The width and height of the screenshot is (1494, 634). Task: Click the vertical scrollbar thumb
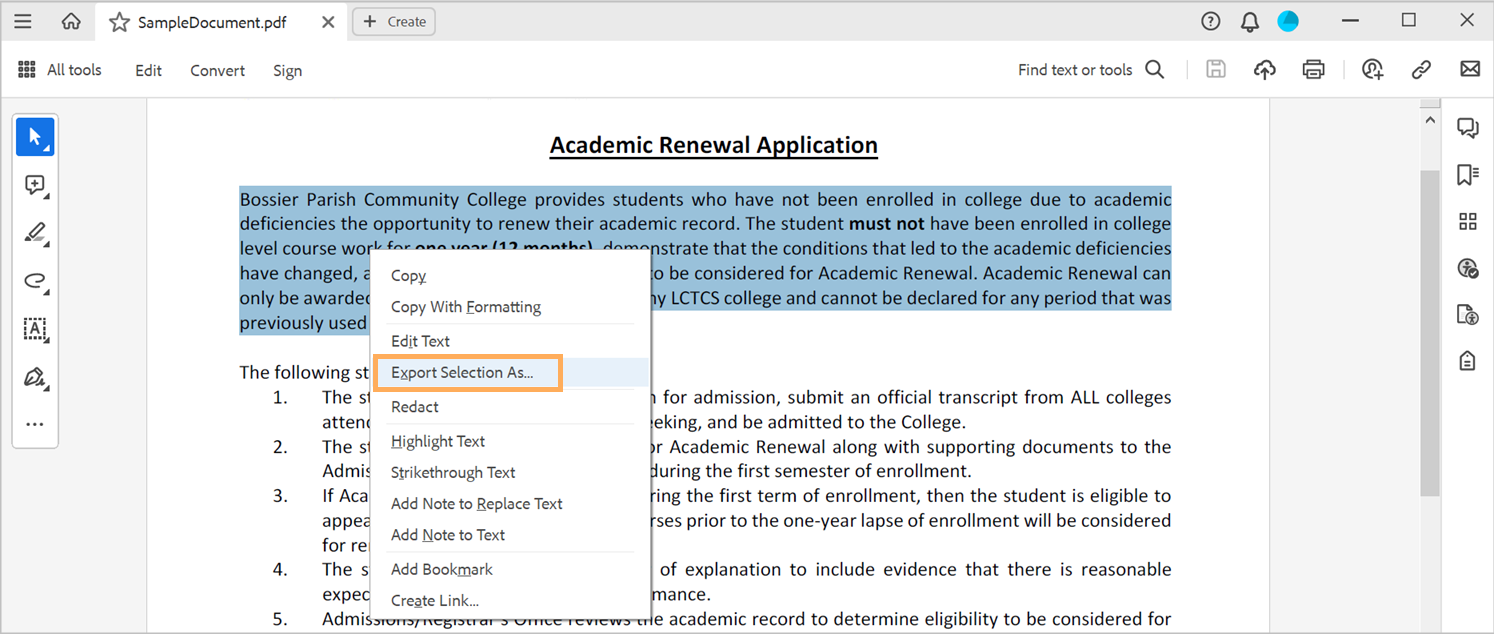pos(1429,330)
